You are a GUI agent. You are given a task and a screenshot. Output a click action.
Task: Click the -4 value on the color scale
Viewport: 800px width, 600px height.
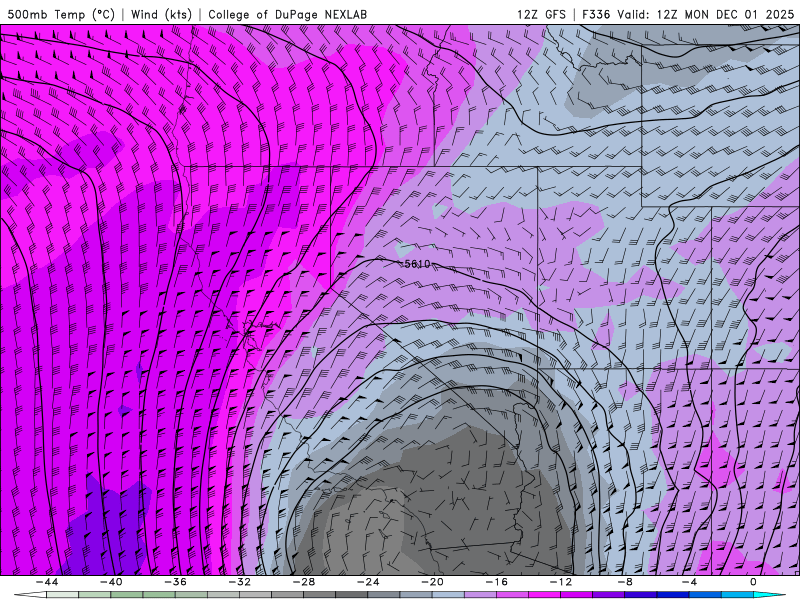pyautogui.click(x=689, y=582)
